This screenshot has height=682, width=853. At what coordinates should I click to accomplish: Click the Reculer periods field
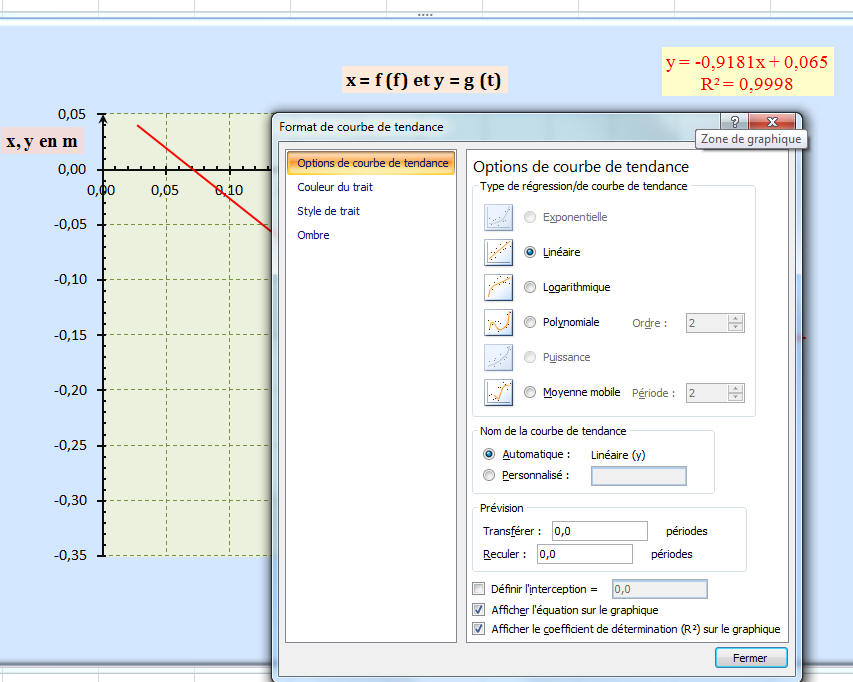pos(585,554)
